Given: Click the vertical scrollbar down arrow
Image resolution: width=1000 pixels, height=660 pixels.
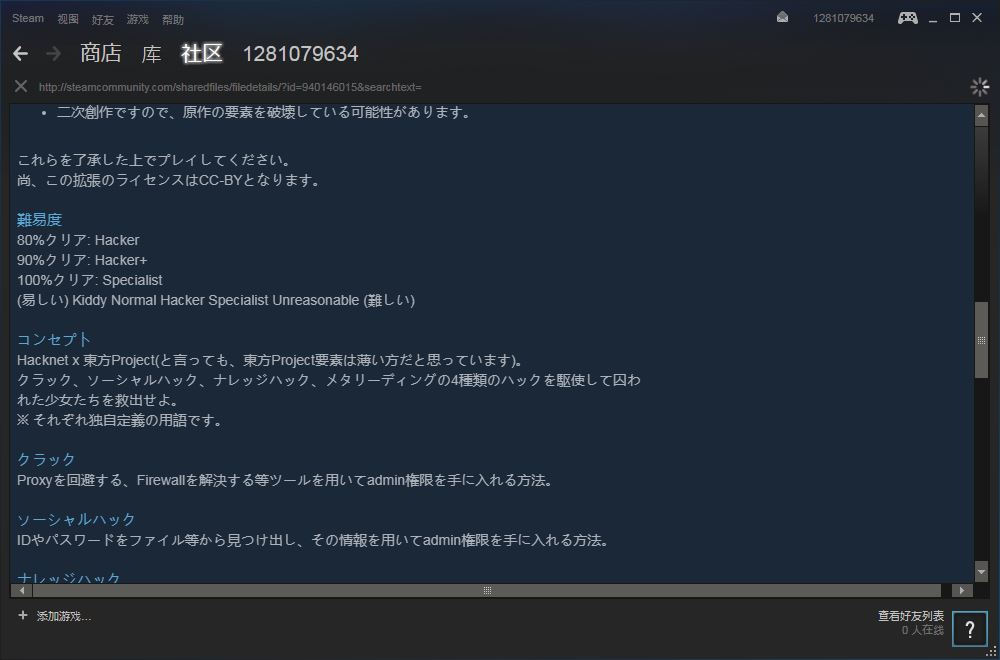Looking at the screenshot, I should point(982,571).
